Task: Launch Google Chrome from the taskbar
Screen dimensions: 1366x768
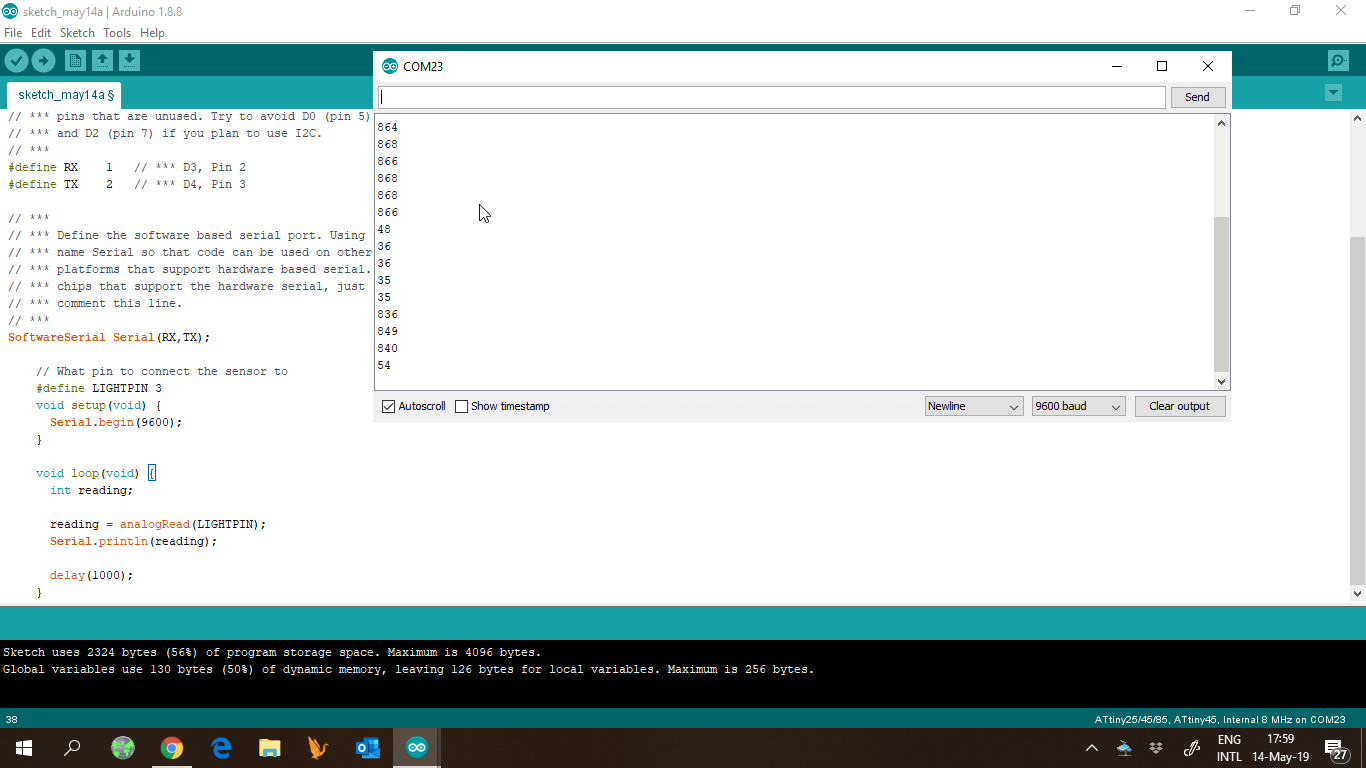Action: click(172, 748)
